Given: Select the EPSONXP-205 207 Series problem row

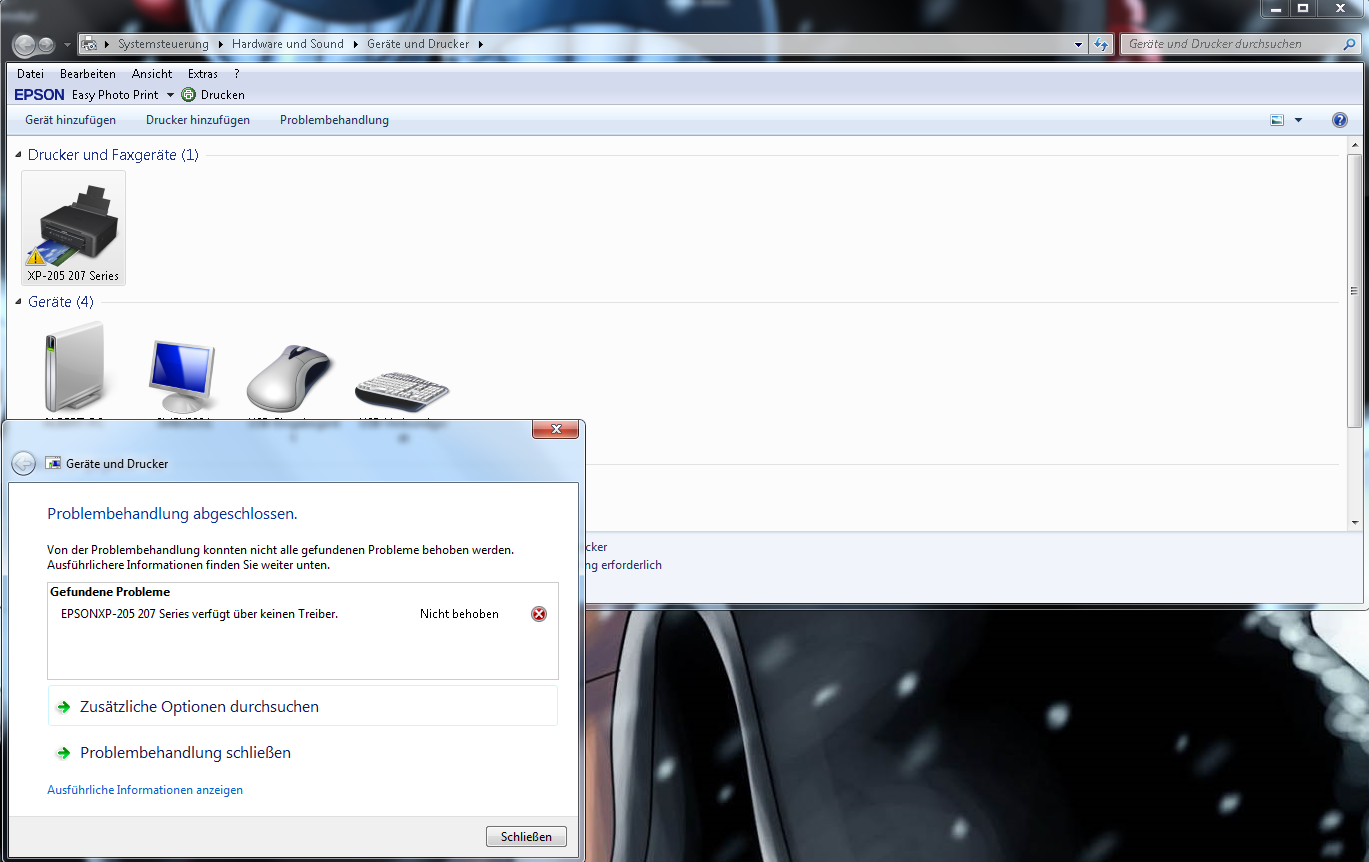Looking at the screenshot, I should tap(302, 614).
